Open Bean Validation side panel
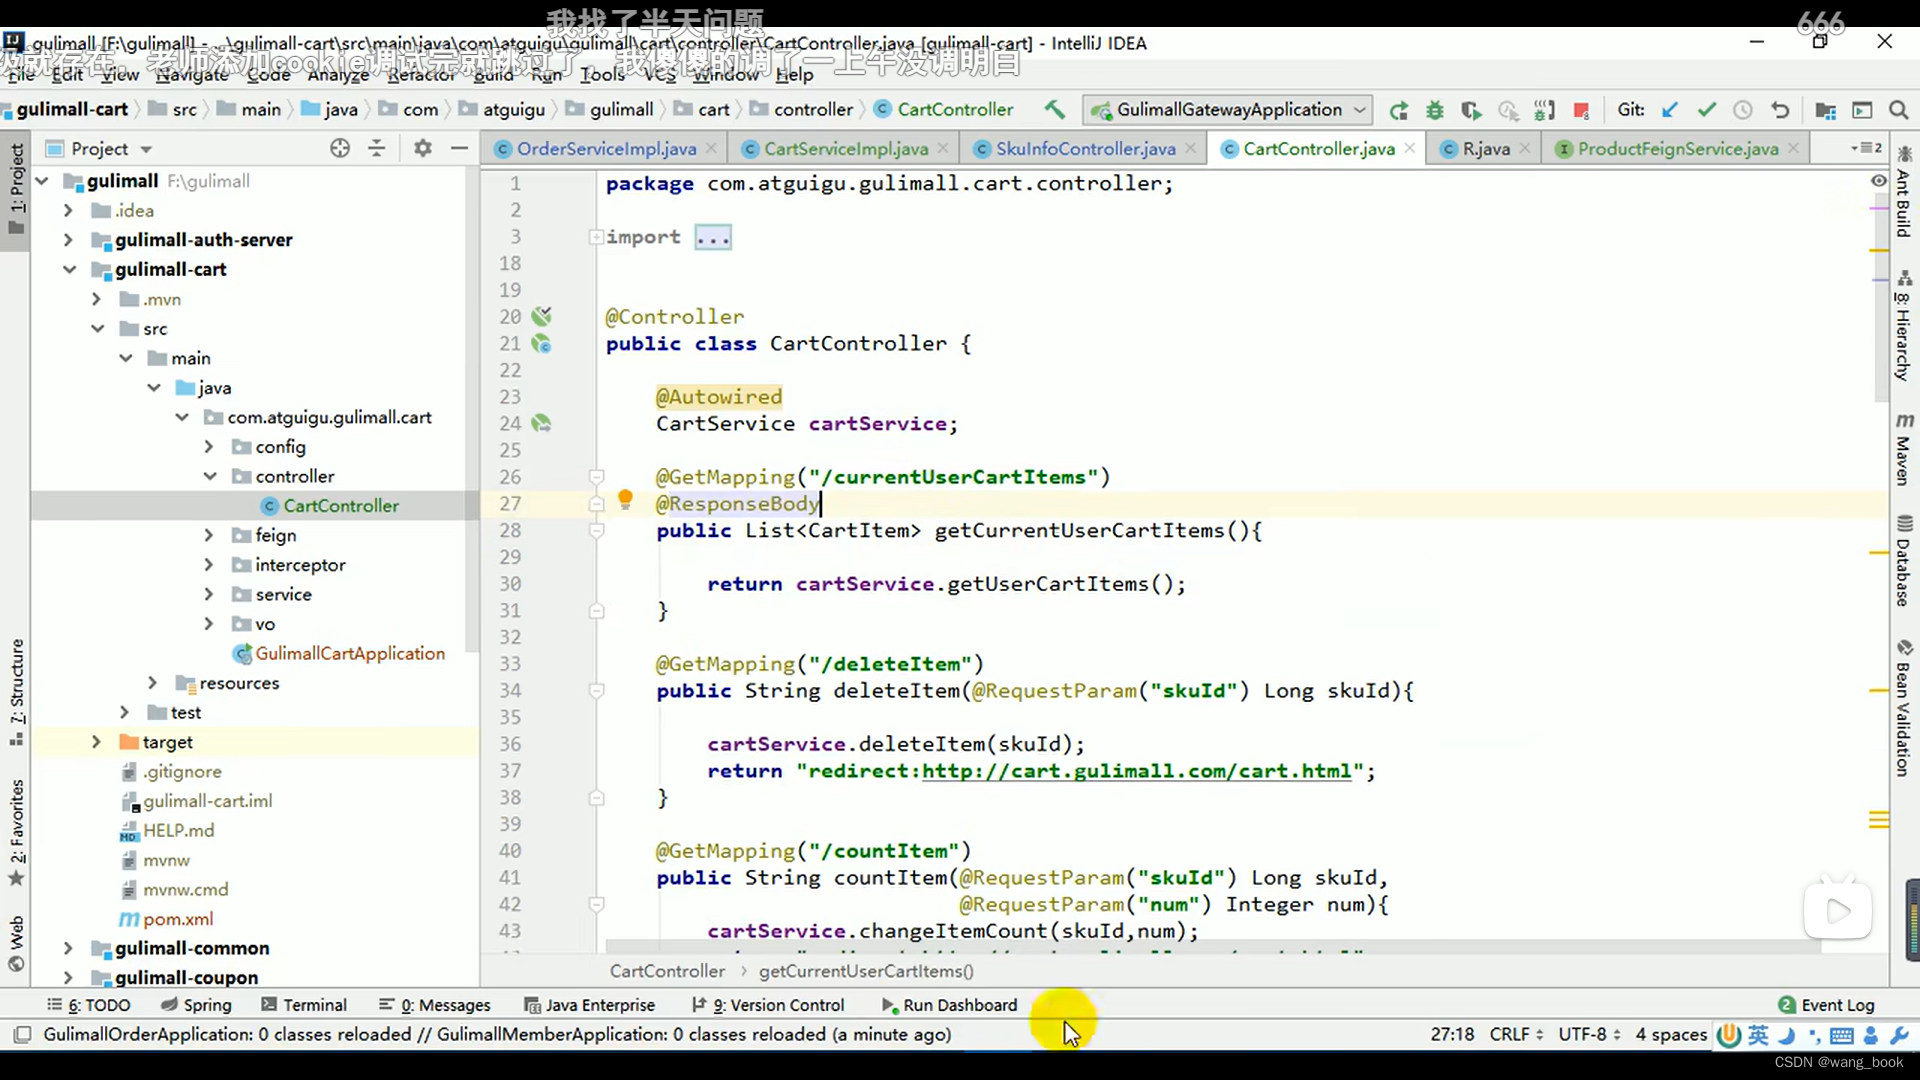 tap(1904, 708)
